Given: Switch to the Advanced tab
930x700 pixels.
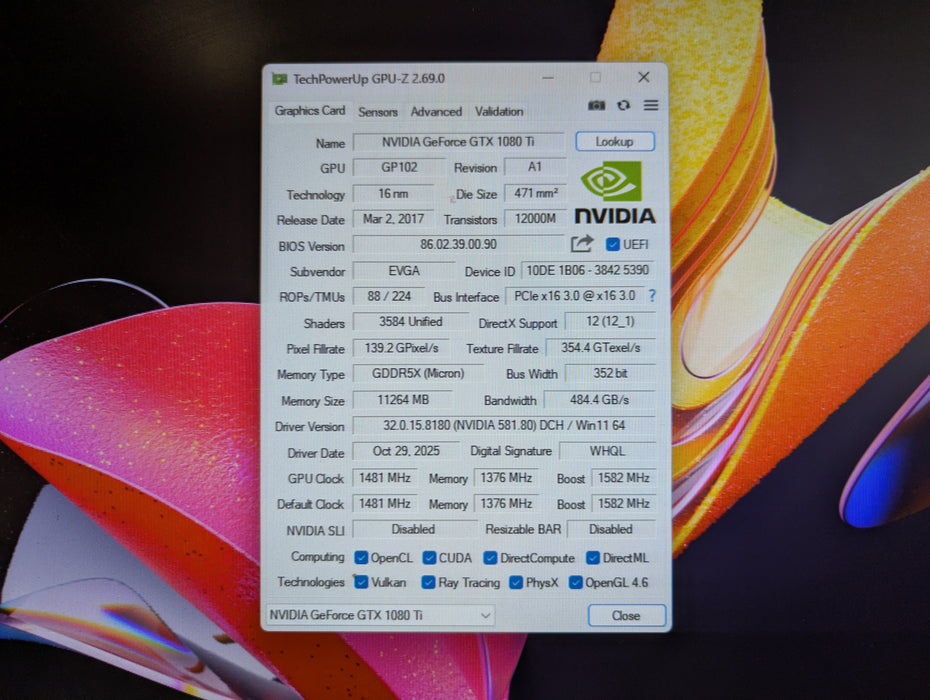Looking at the screenshot, I should 436,112.
